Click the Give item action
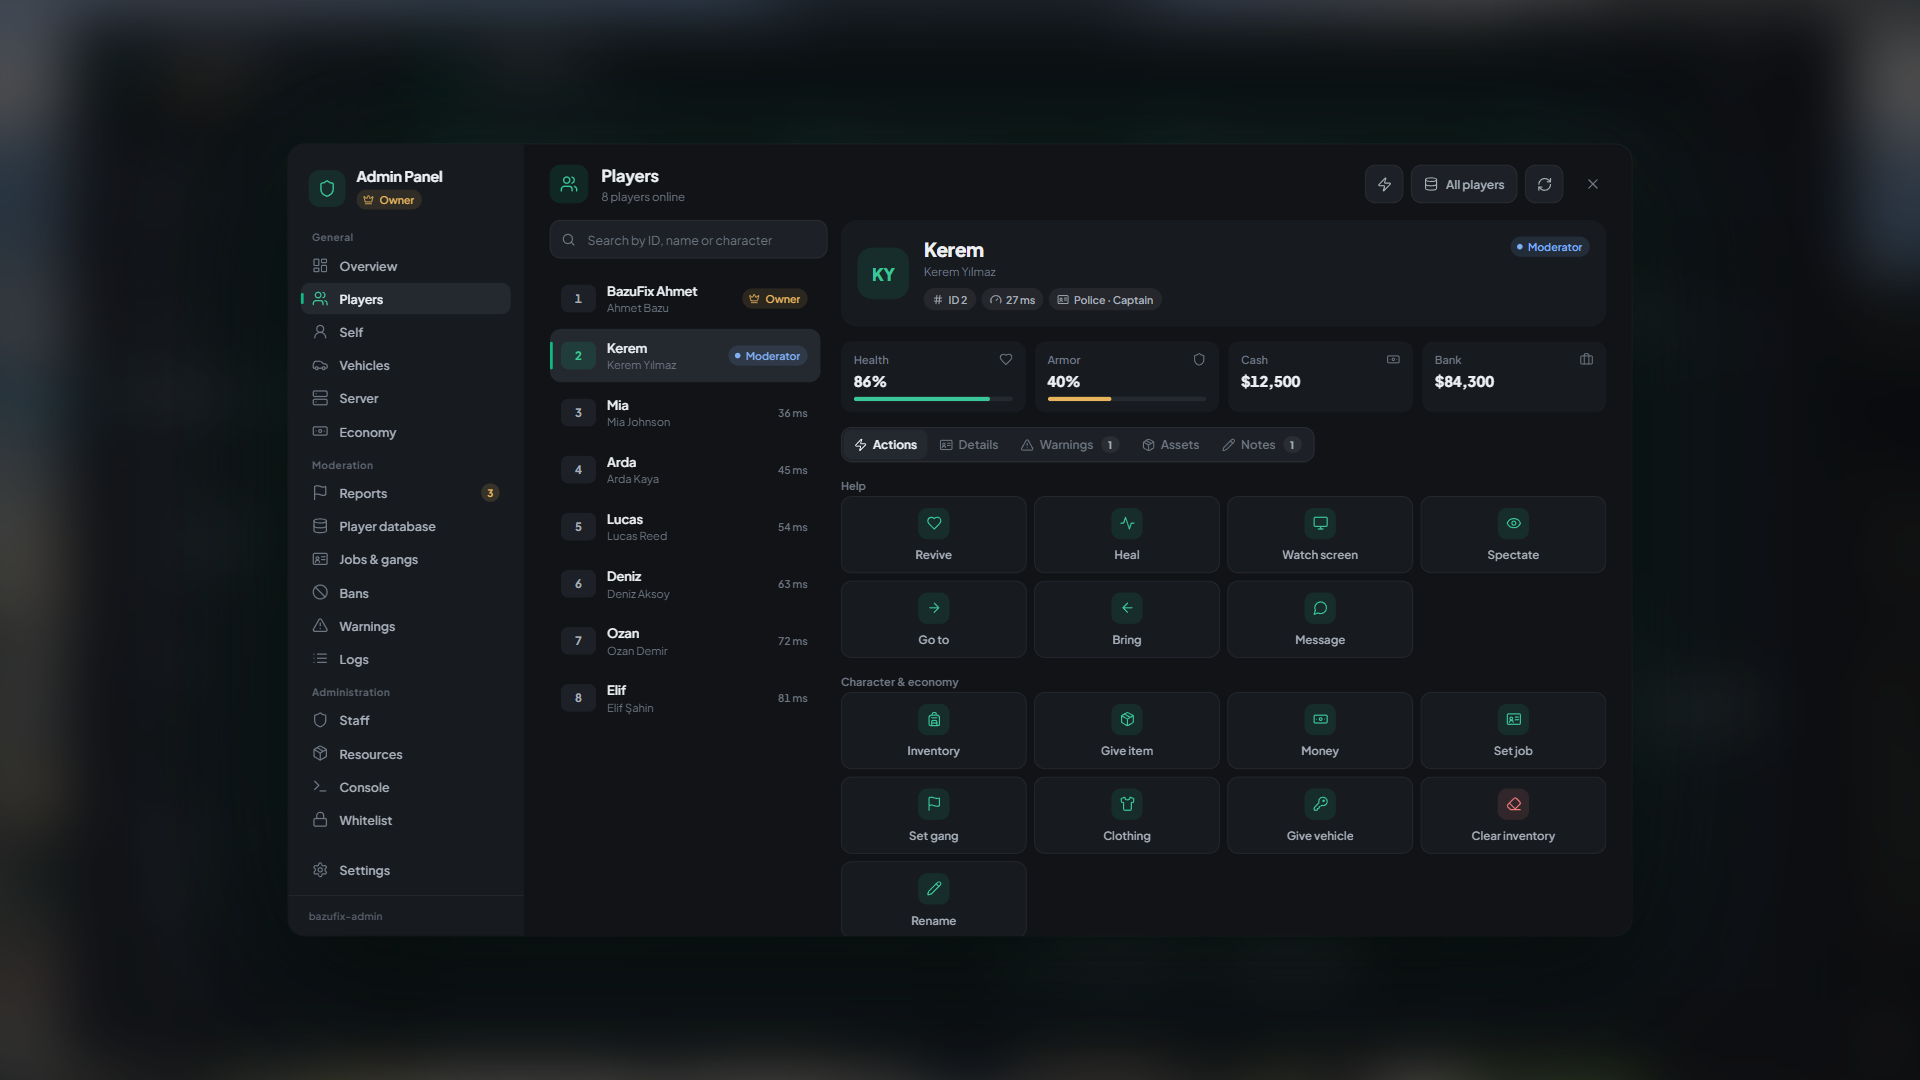 (1126, 731)
